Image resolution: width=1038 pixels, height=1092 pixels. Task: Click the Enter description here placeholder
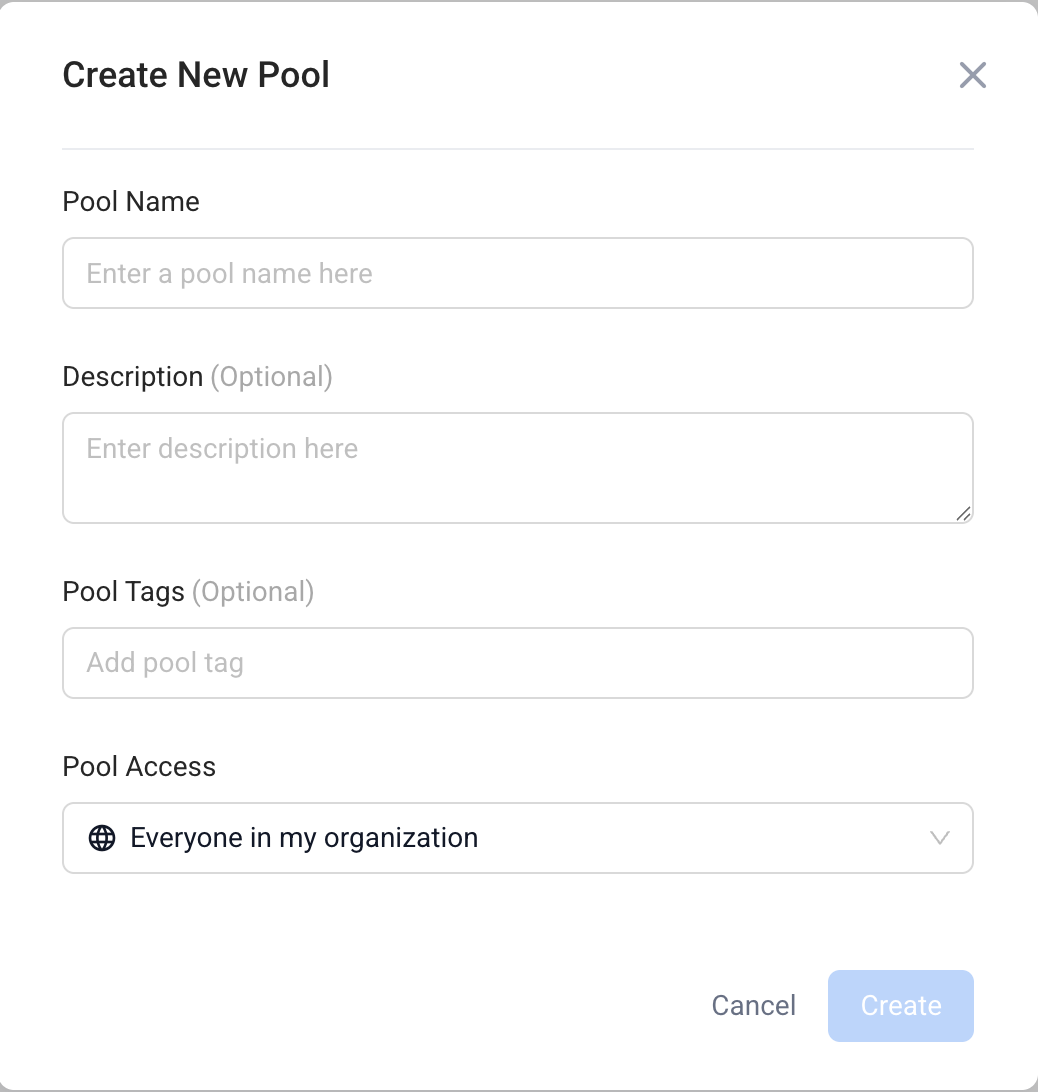(x=222, y=449)
